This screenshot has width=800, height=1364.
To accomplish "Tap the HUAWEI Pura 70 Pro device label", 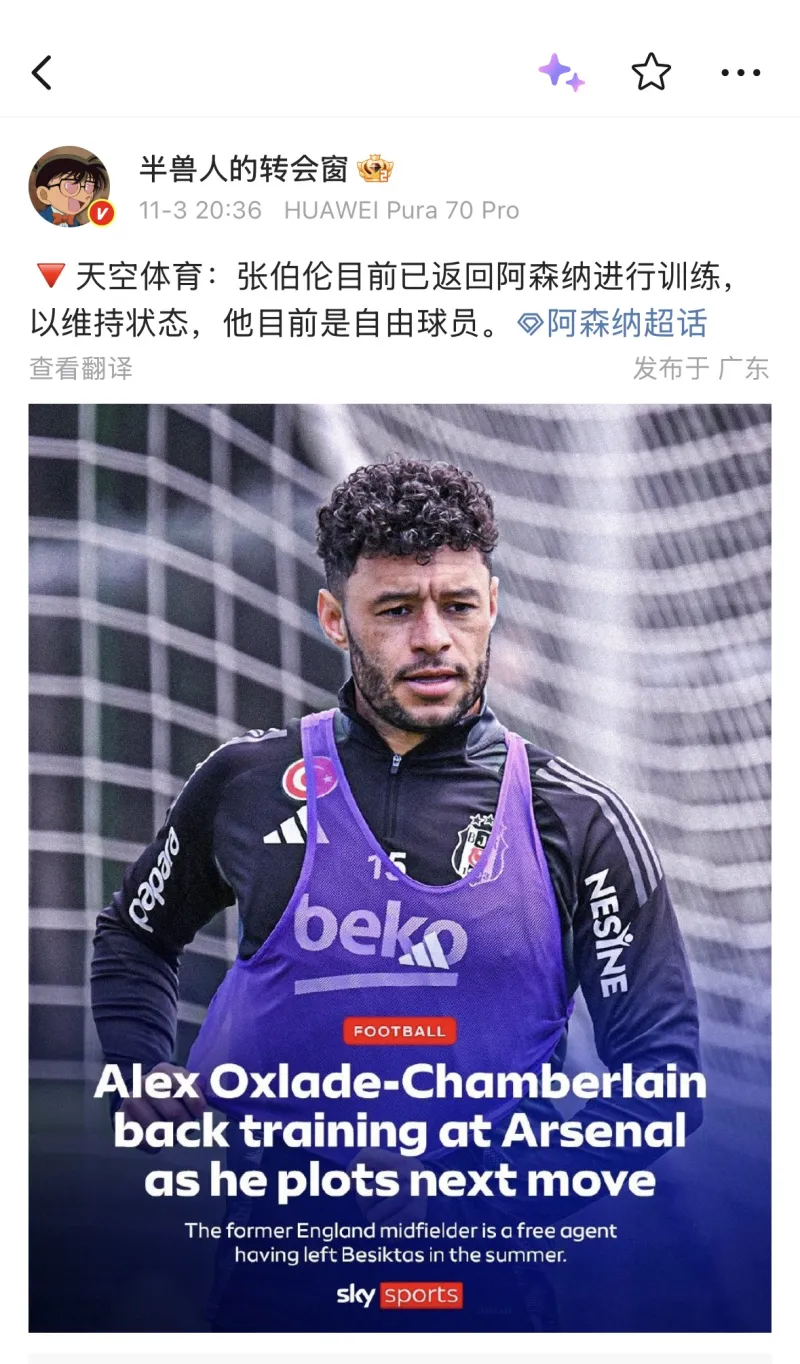I will [402, 210].
